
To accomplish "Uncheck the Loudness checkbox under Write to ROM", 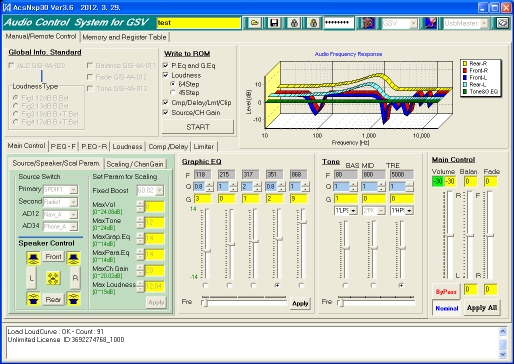I will click(x=166, y=75).
